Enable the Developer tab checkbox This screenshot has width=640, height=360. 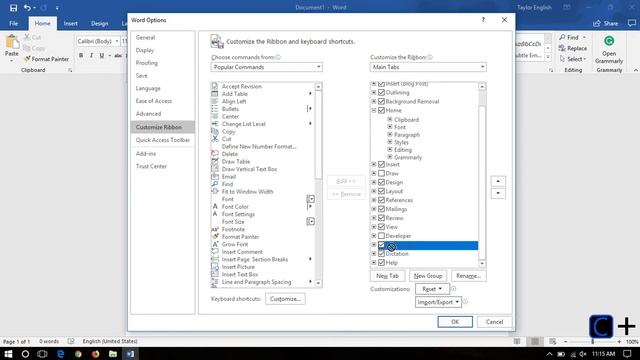click(x=381, y=236)
